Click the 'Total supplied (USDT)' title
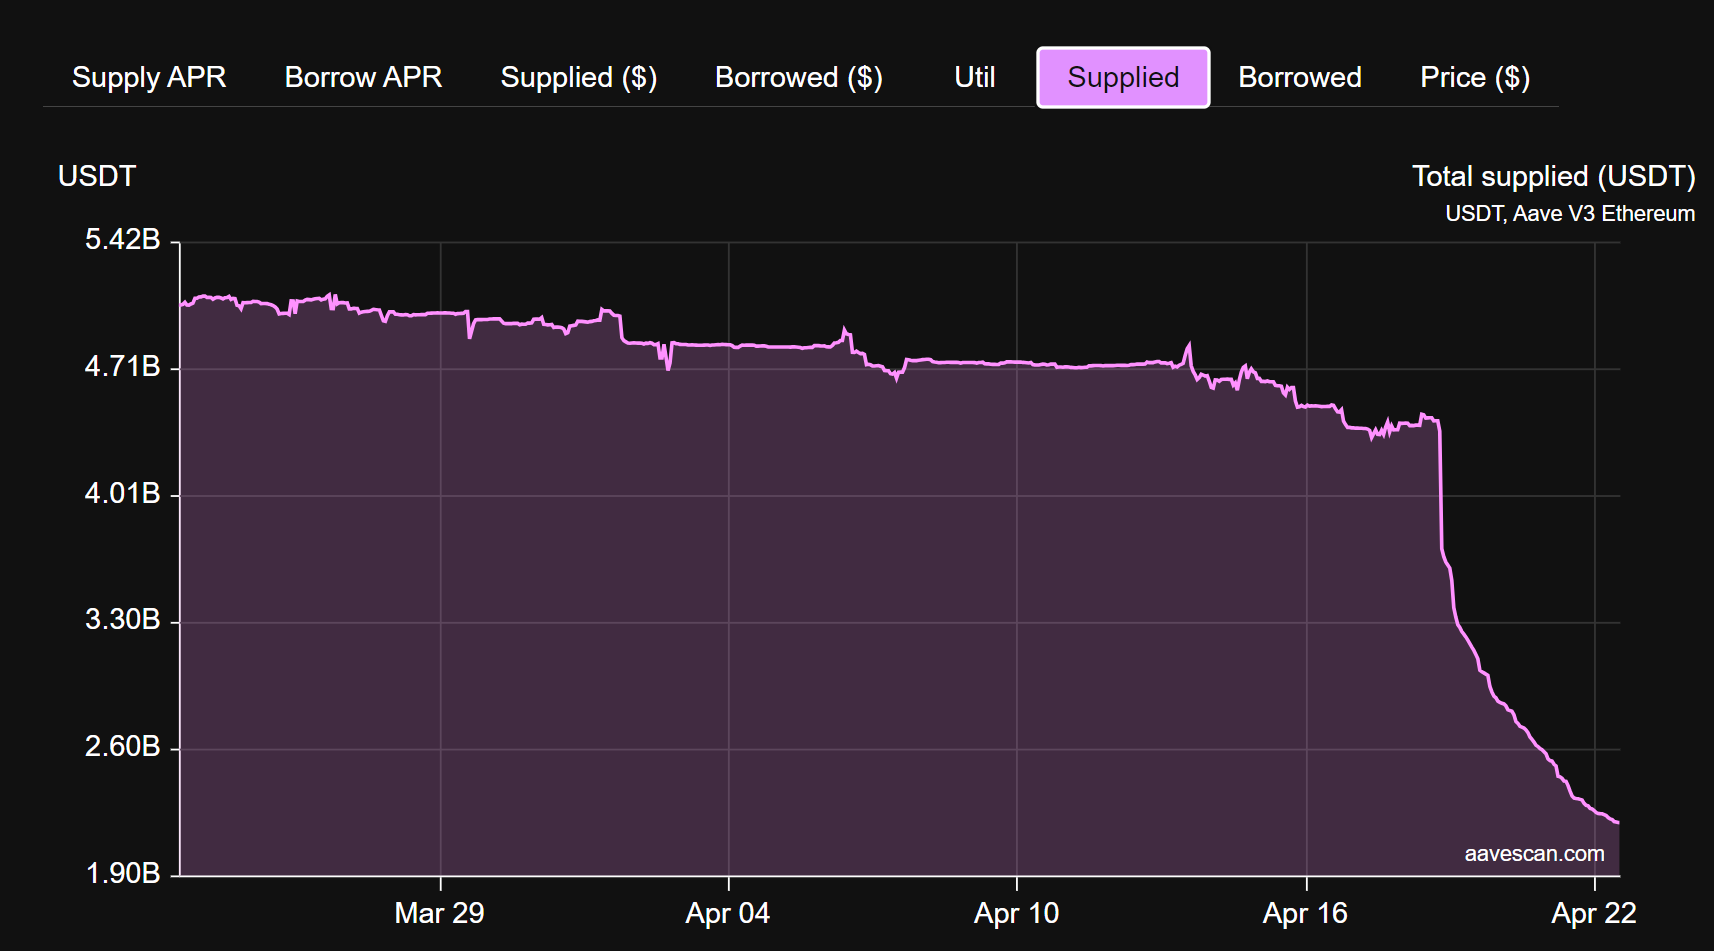The width and height of the screenshot is (1714, 951). pyautogui.click(x=1553, y=177)
